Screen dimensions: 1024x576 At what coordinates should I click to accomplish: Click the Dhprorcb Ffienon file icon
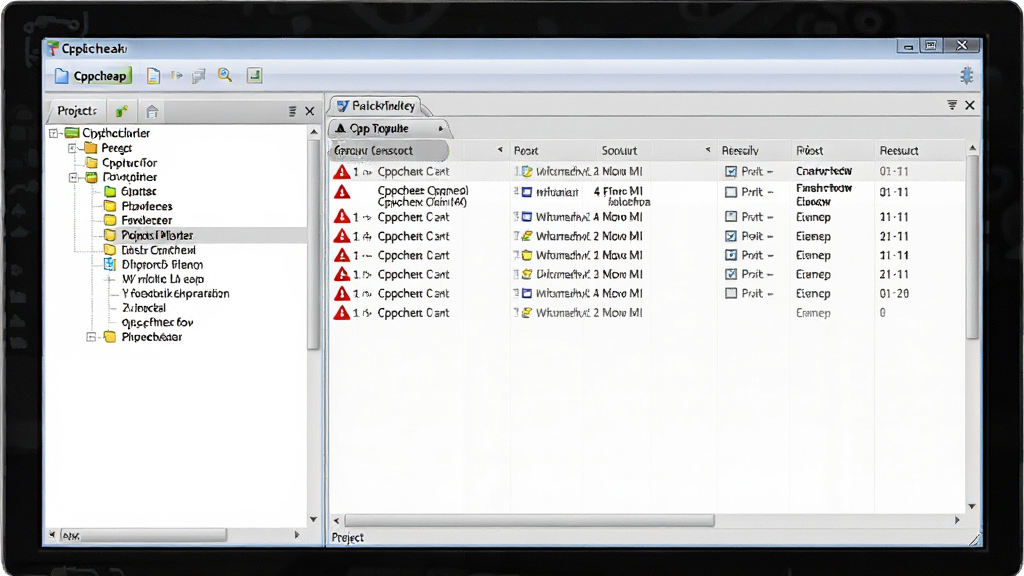point(110,264)
